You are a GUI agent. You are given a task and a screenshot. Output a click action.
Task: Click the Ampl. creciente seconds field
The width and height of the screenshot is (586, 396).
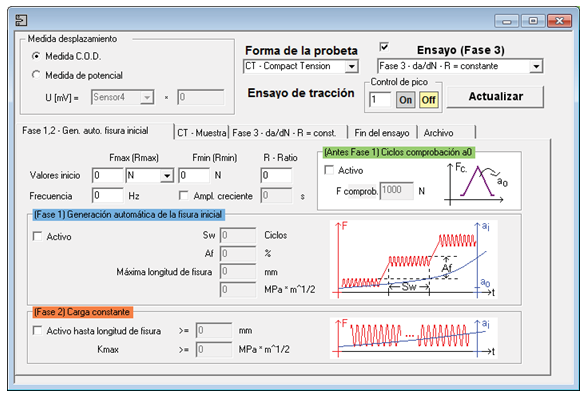coord(276,195)
